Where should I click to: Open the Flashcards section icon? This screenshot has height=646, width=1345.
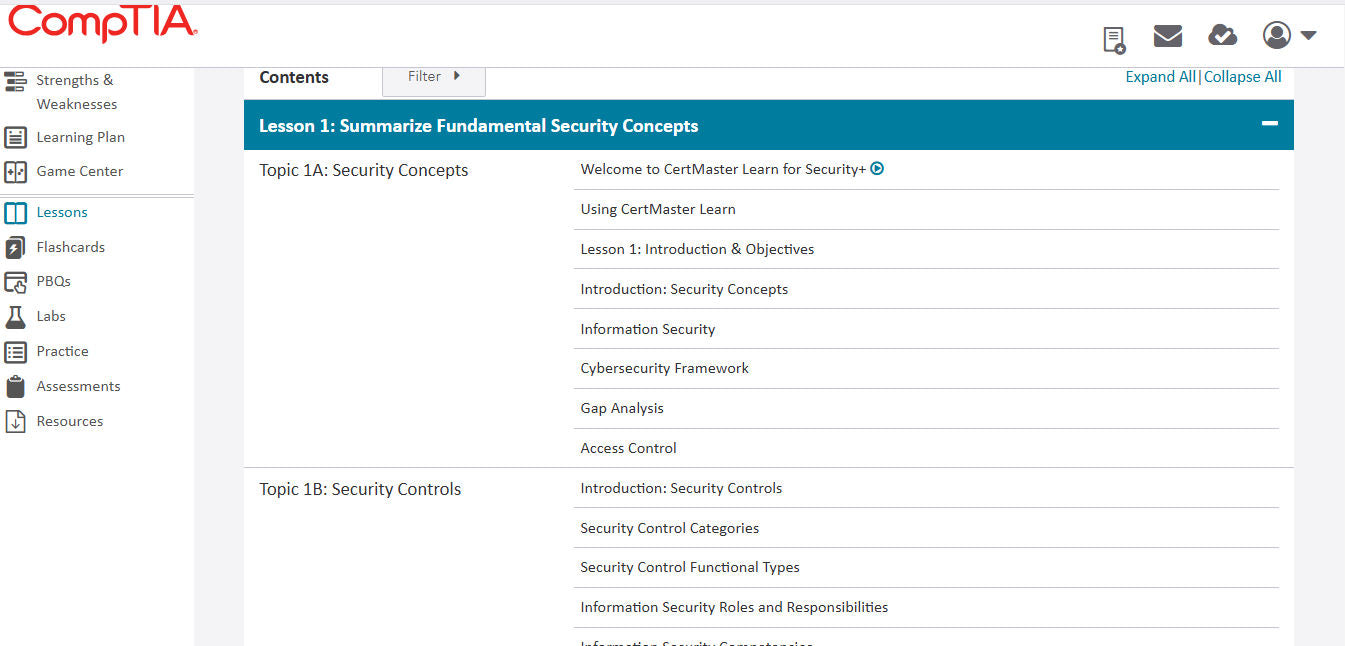(15, 247)
